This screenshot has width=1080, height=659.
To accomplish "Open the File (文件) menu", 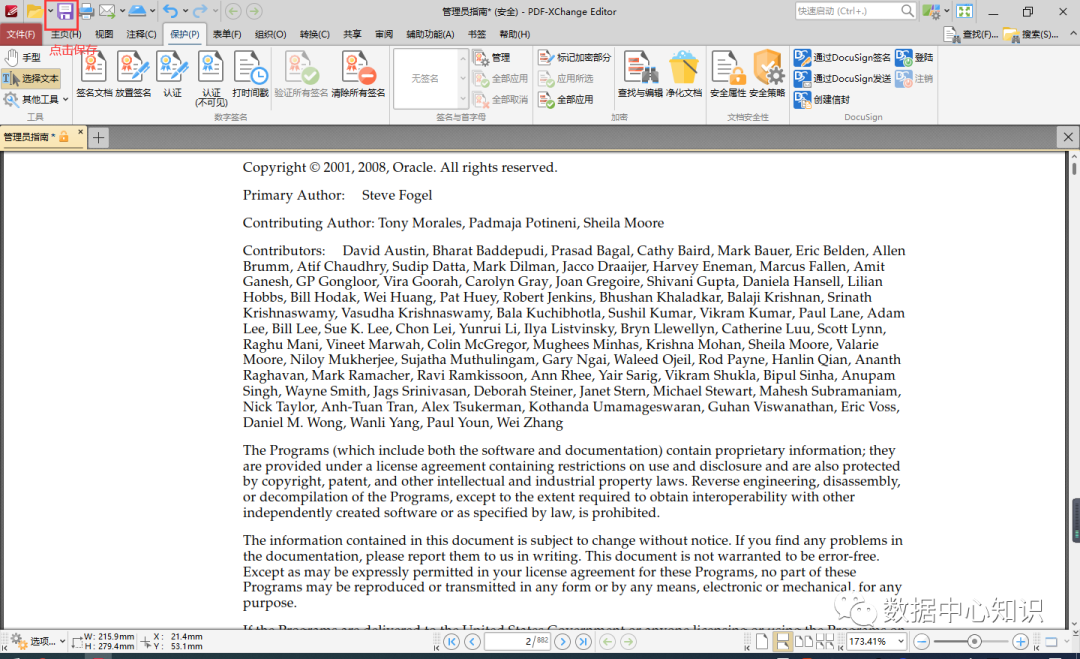I will click(21, 34).
